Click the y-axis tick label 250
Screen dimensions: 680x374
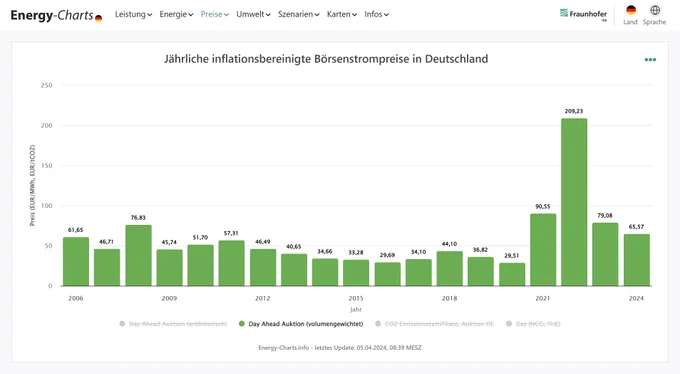[46, 85]
